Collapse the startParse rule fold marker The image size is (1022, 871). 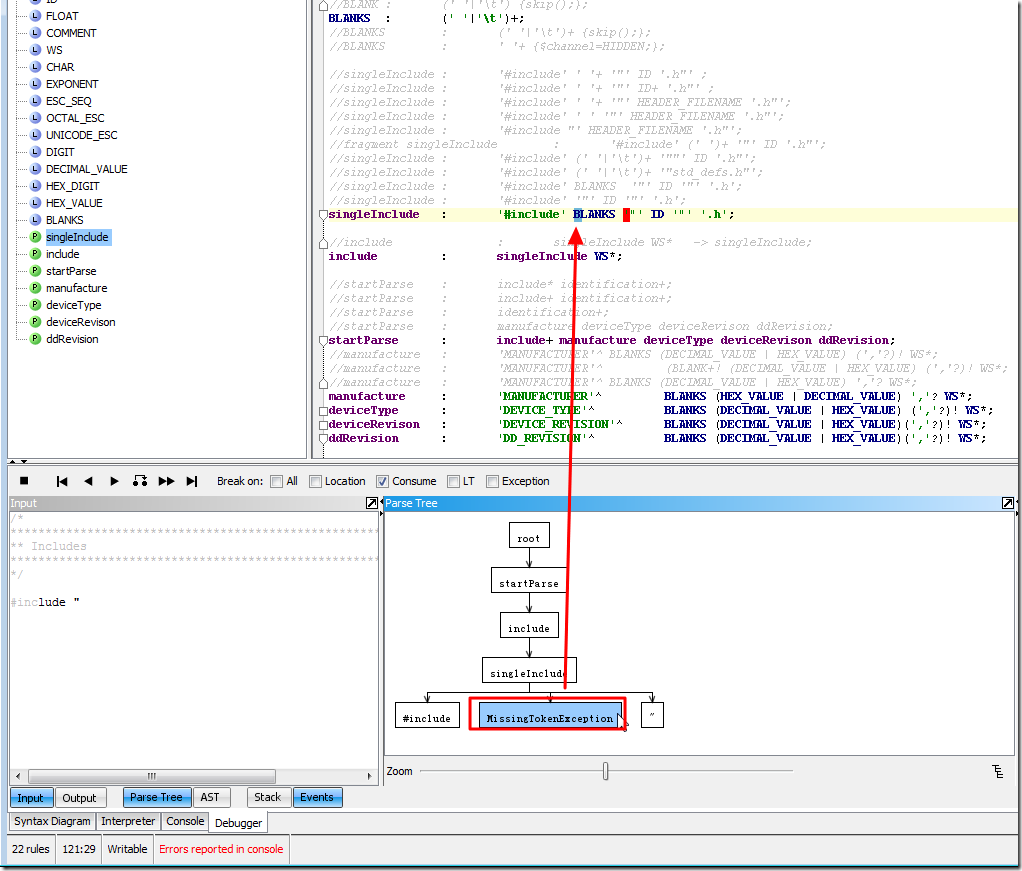[x=323, y=341]
